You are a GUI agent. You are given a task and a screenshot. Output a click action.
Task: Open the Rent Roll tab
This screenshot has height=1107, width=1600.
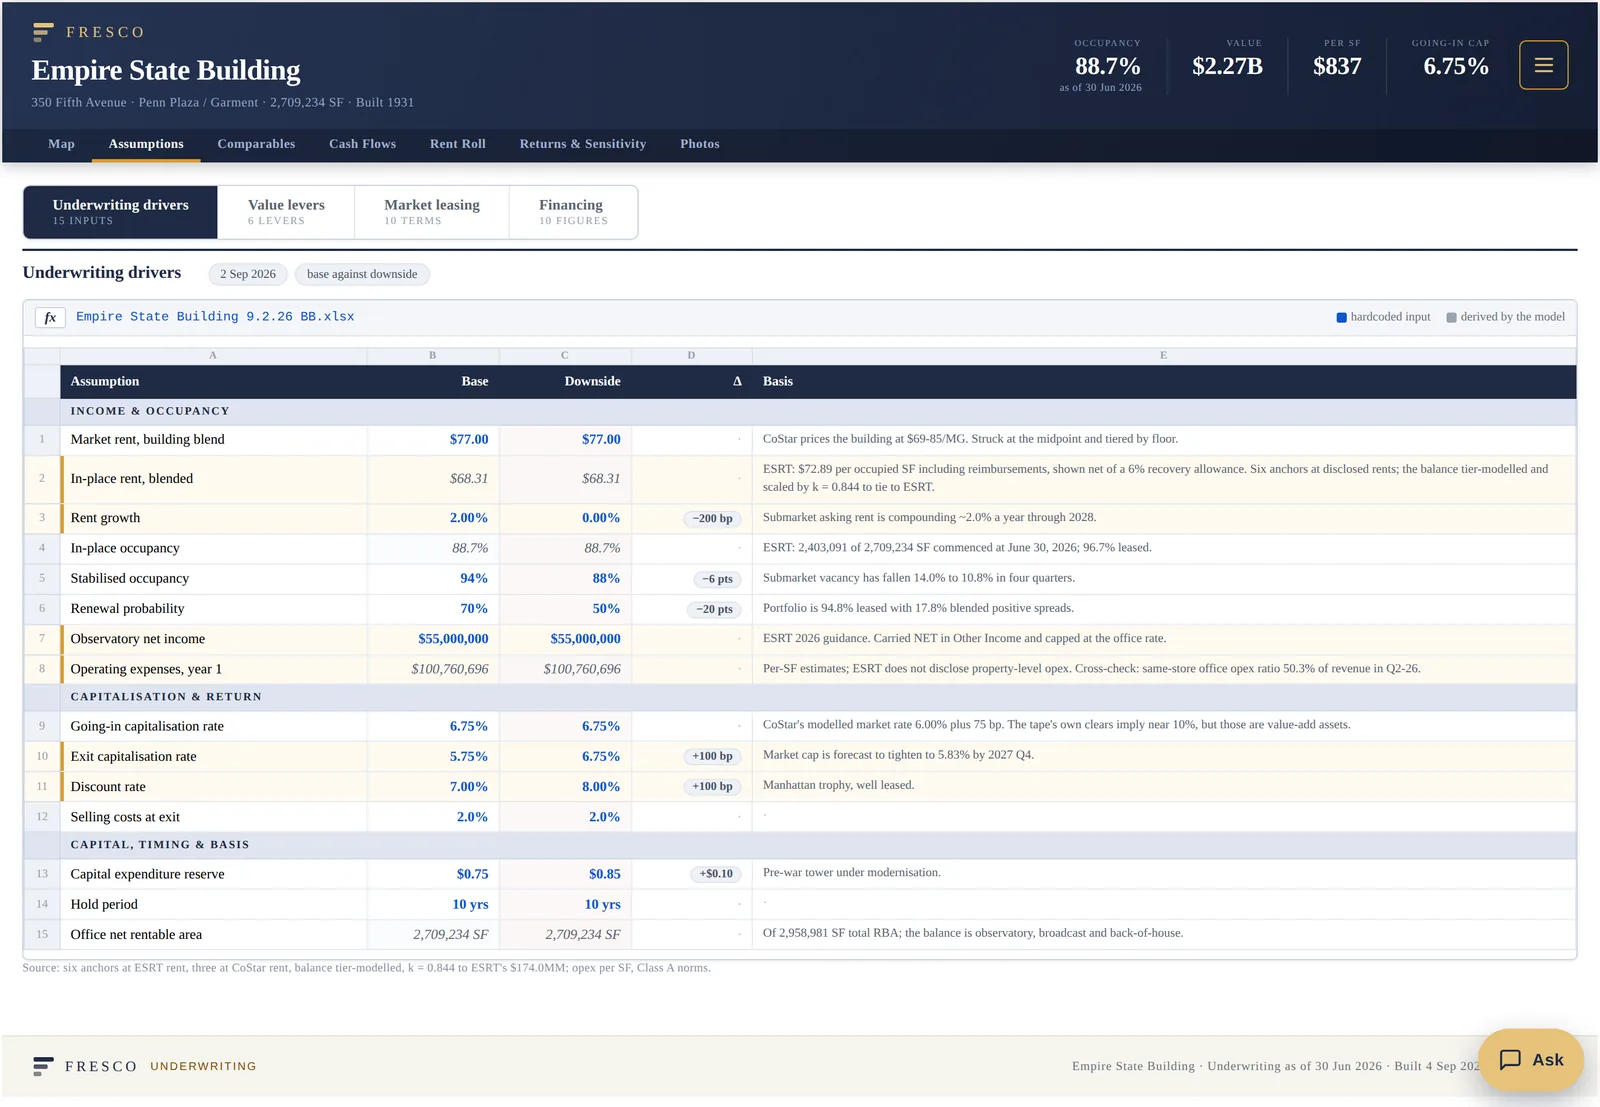pyautogui.click(x=458, y=144)
